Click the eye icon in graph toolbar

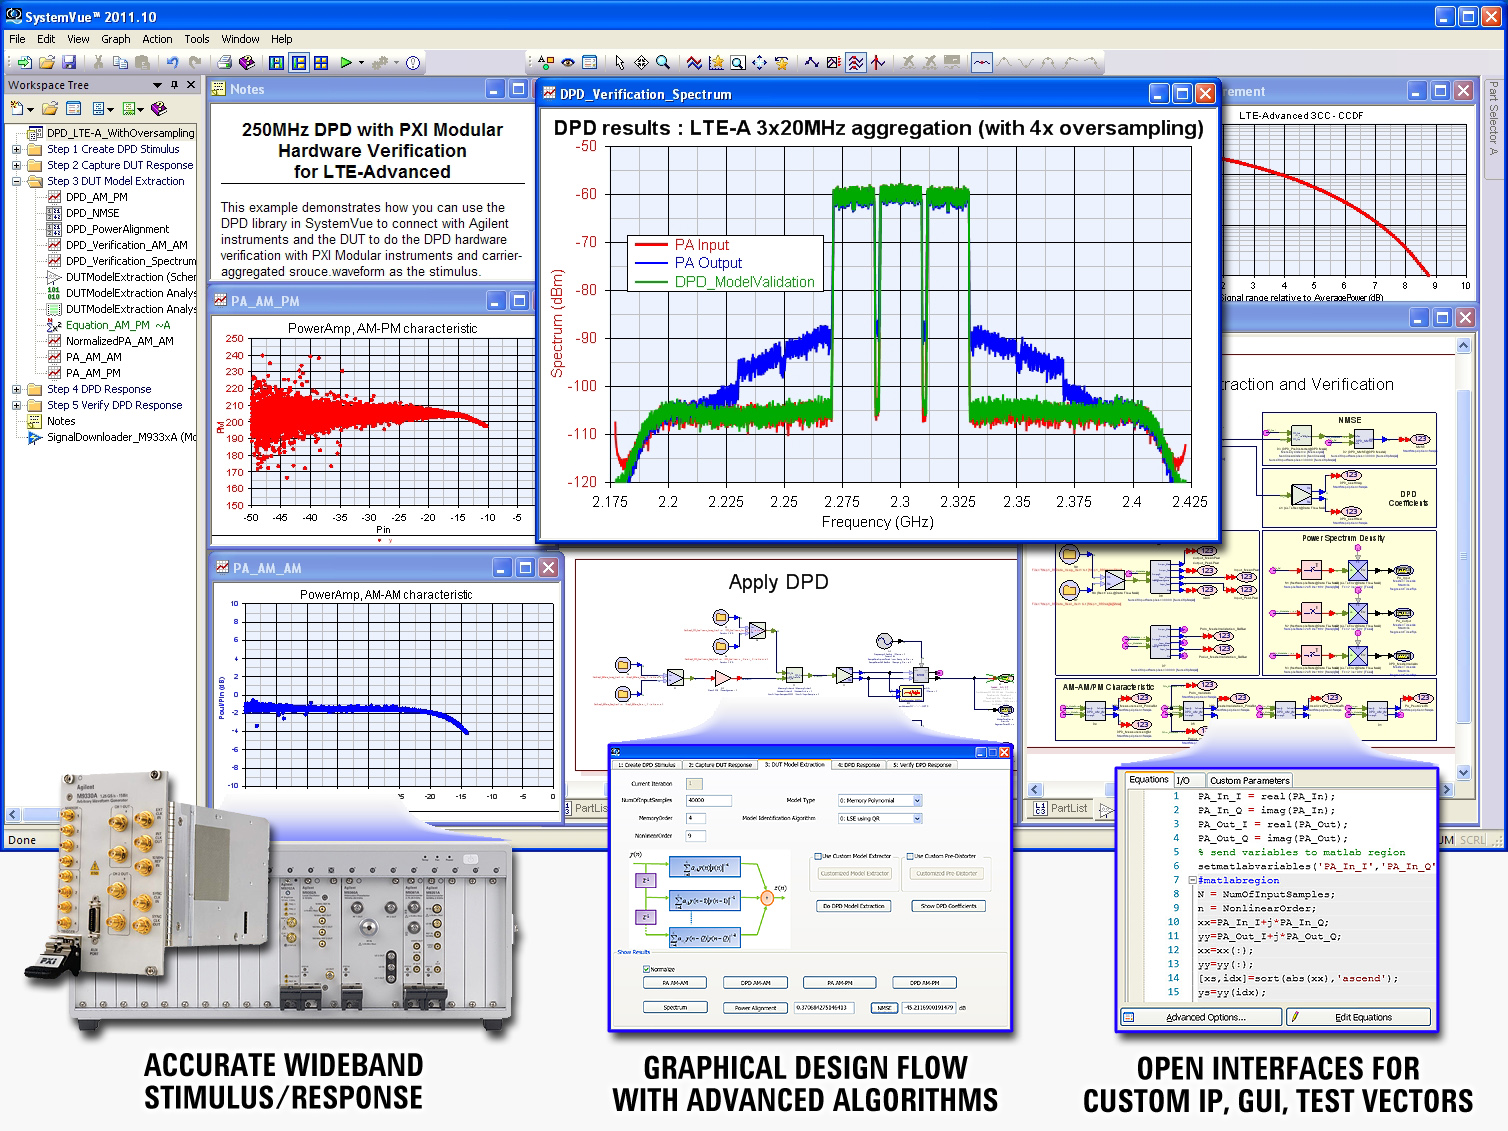(568, 62)
